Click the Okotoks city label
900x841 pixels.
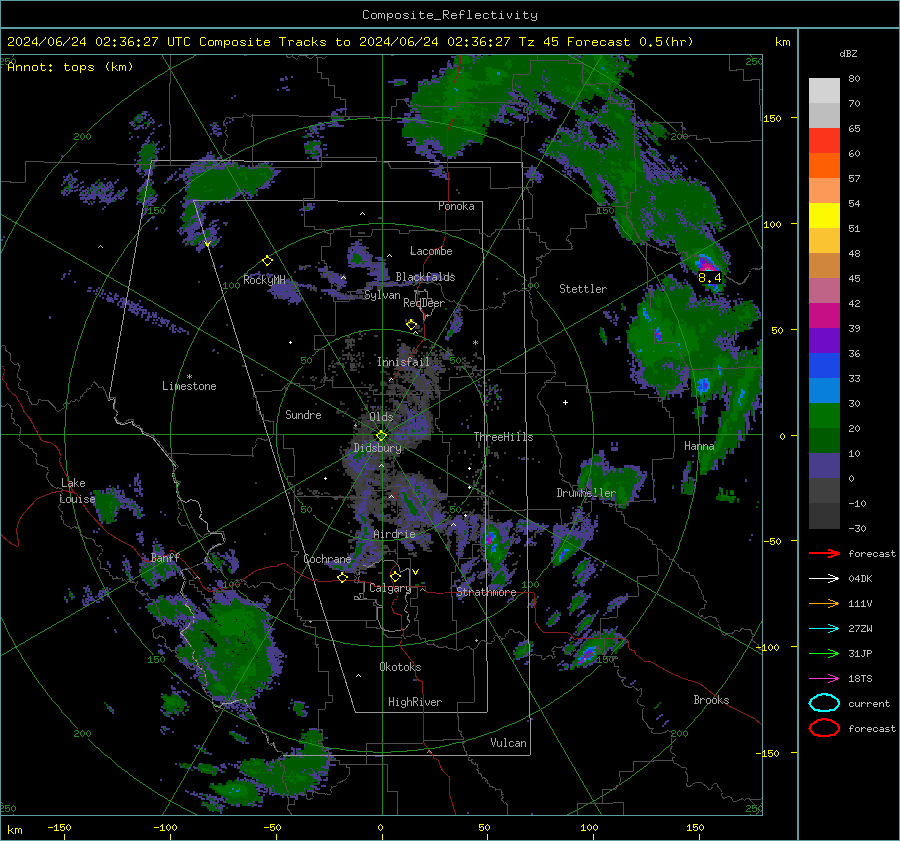tap(400, 667)
